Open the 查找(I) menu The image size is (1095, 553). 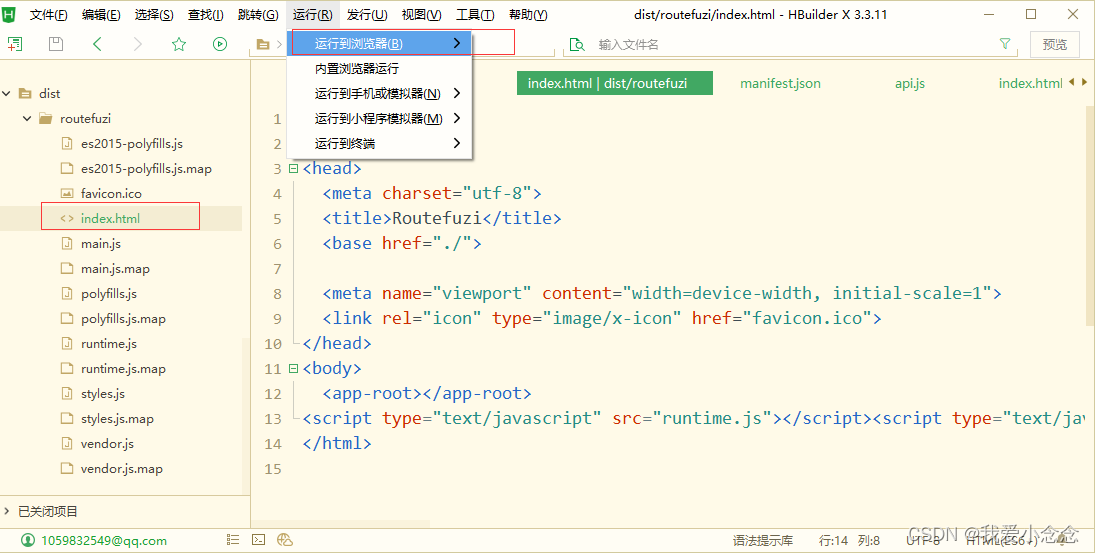(205, 15)
